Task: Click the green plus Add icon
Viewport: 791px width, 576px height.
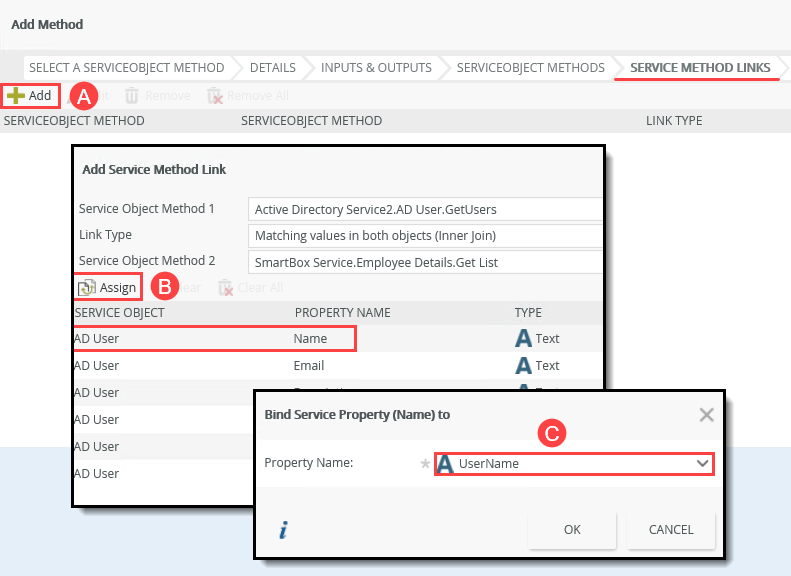Action: click(16, 96)
